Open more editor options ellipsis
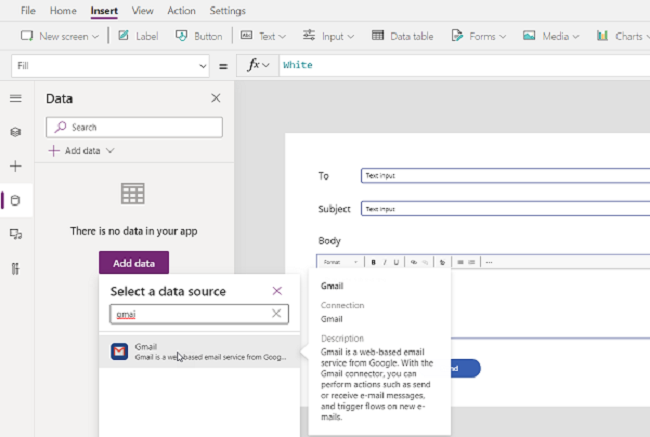650x437 pixels. click(x=489, y=262)
